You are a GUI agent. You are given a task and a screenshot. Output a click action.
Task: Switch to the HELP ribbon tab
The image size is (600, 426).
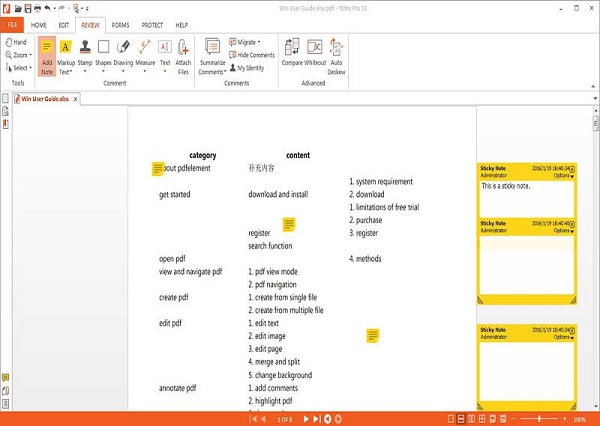182,25
